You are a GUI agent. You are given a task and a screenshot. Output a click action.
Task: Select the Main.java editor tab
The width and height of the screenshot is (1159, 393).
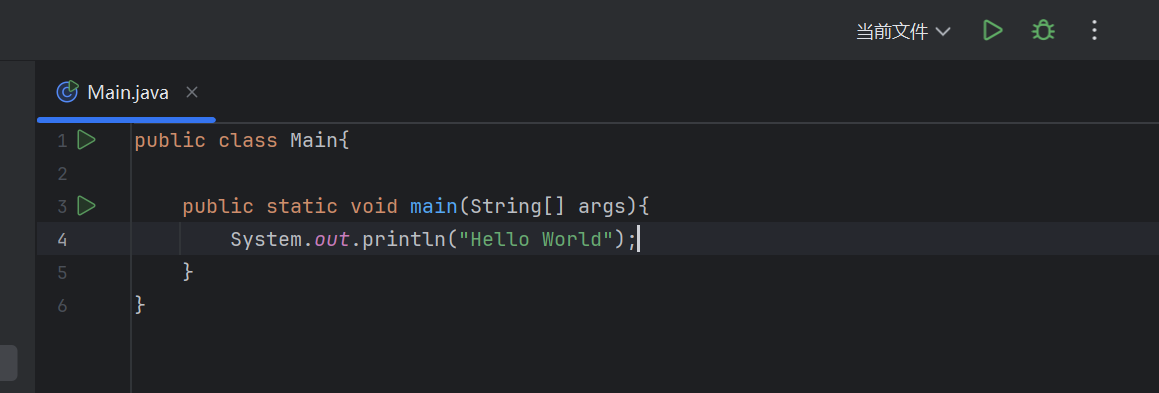pyautogui.click(x=127, y=92)
